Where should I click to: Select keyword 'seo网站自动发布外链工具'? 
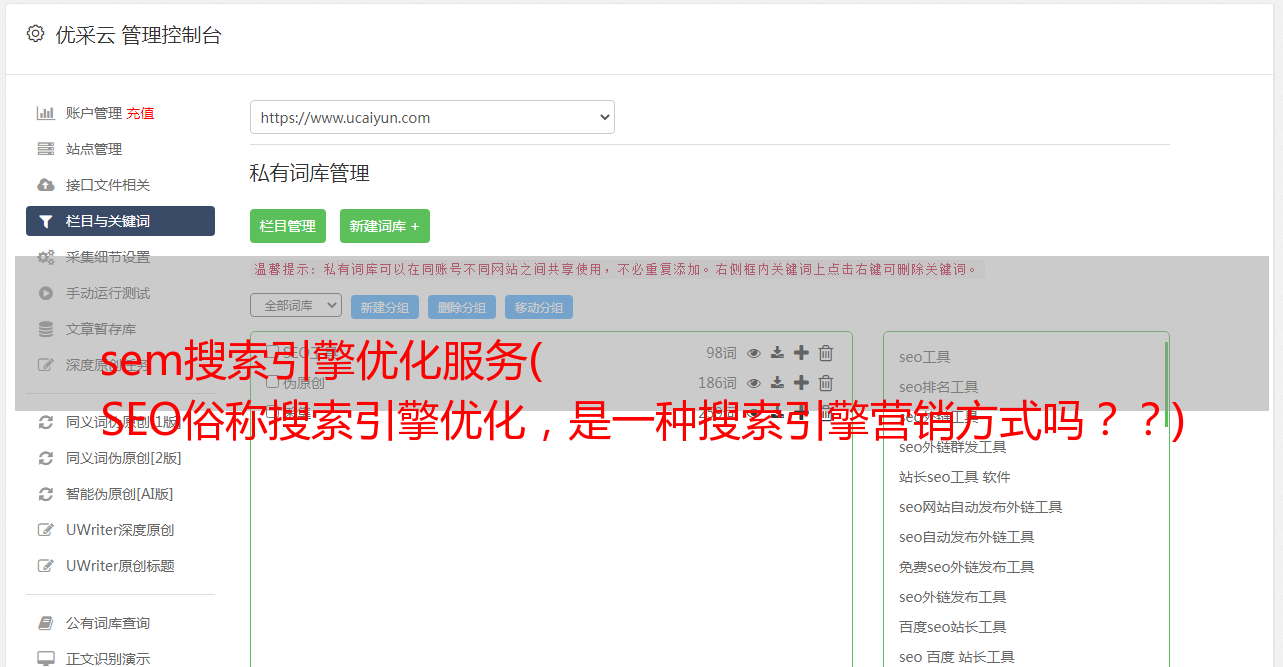point(981,507)
